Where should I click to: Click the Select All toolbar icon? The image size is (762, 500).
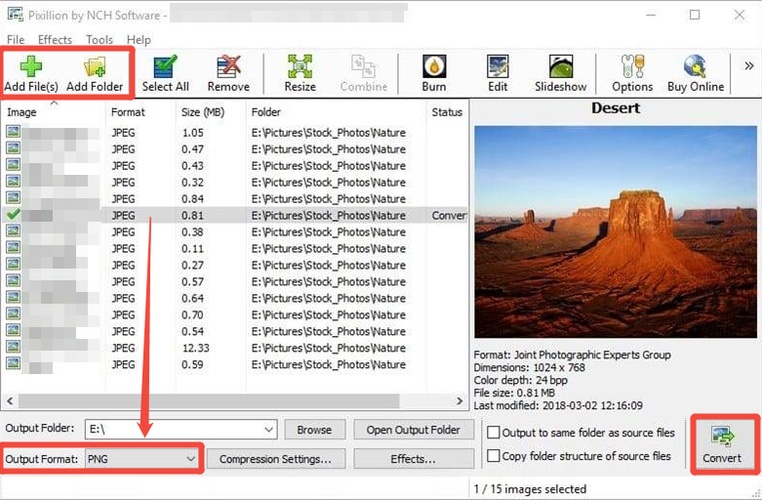165,73
